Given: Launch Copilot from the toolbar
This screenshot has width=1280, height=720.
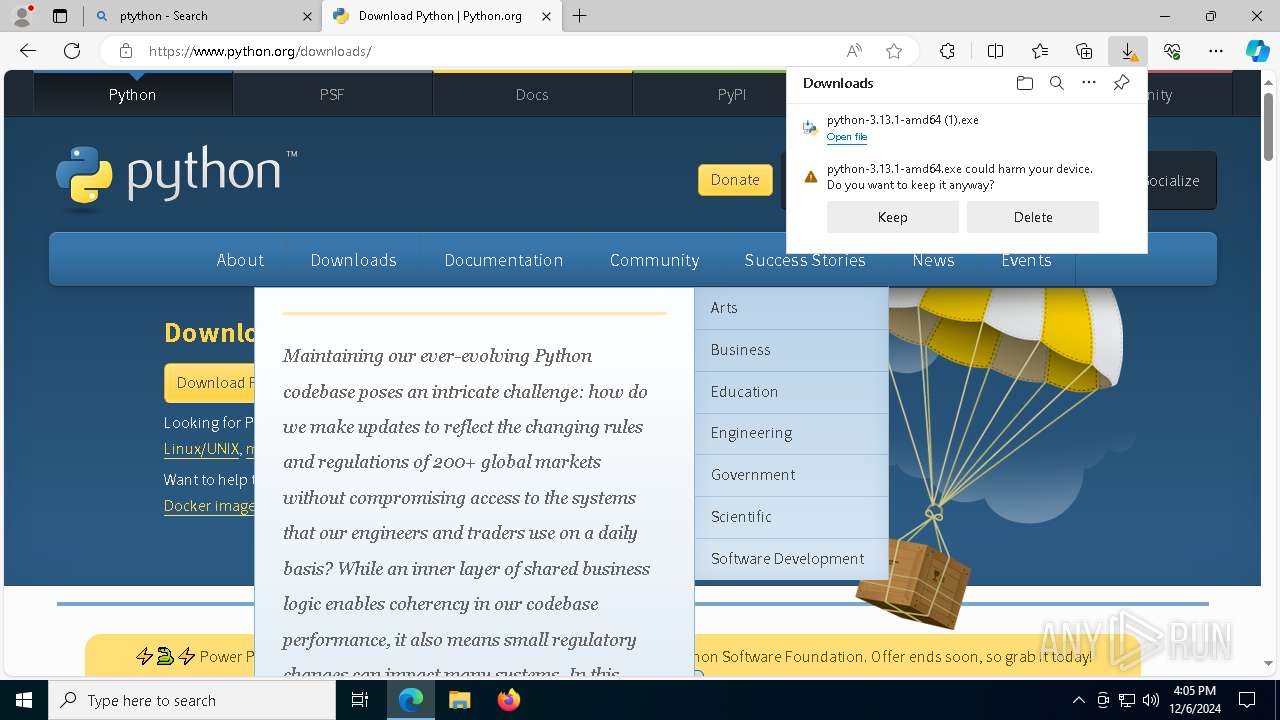Looking at the screenshot, I should click(1257, 51).
